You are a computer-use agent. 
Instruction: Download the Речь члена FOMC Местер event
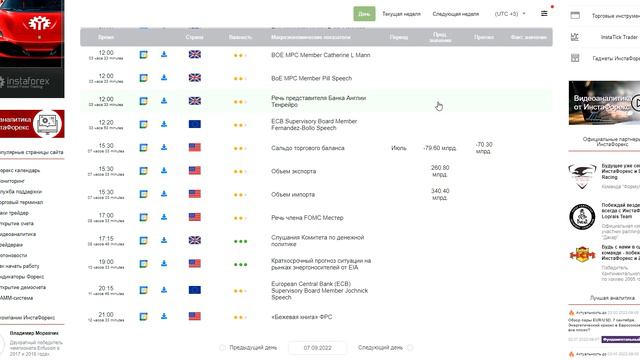click(164, 217)
